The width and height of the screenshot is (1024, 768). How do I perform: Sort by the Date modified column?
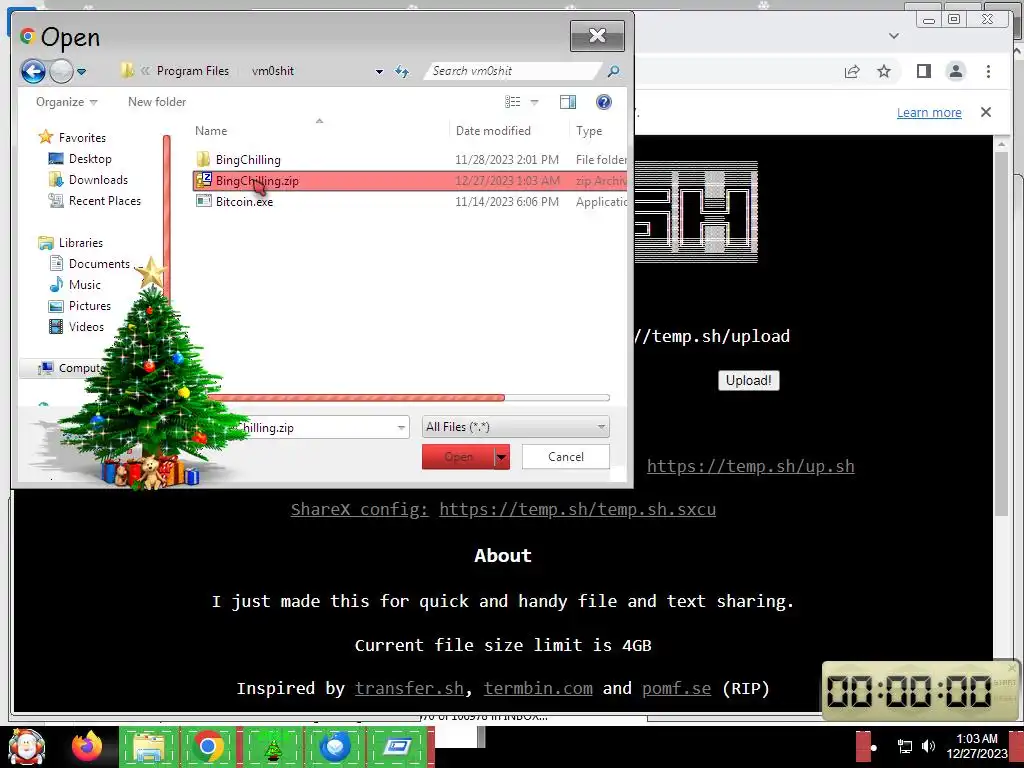click(493, 131)
